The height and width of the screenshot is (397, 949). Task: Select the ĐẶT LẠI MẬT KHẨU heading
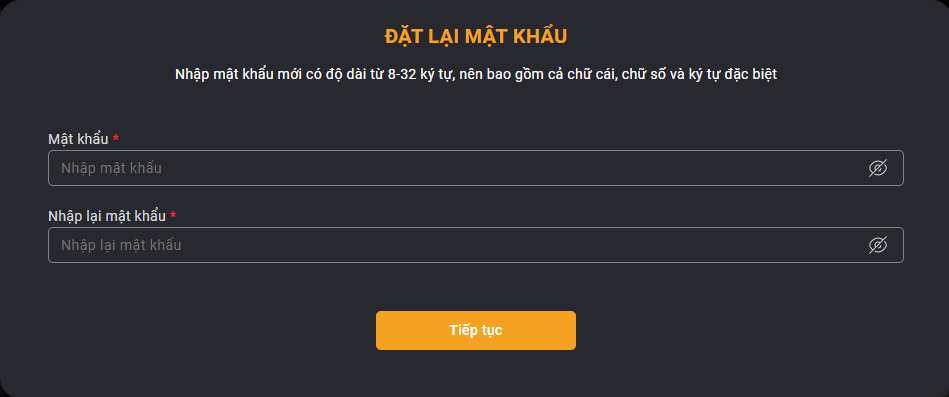click(x=476, y=36)
